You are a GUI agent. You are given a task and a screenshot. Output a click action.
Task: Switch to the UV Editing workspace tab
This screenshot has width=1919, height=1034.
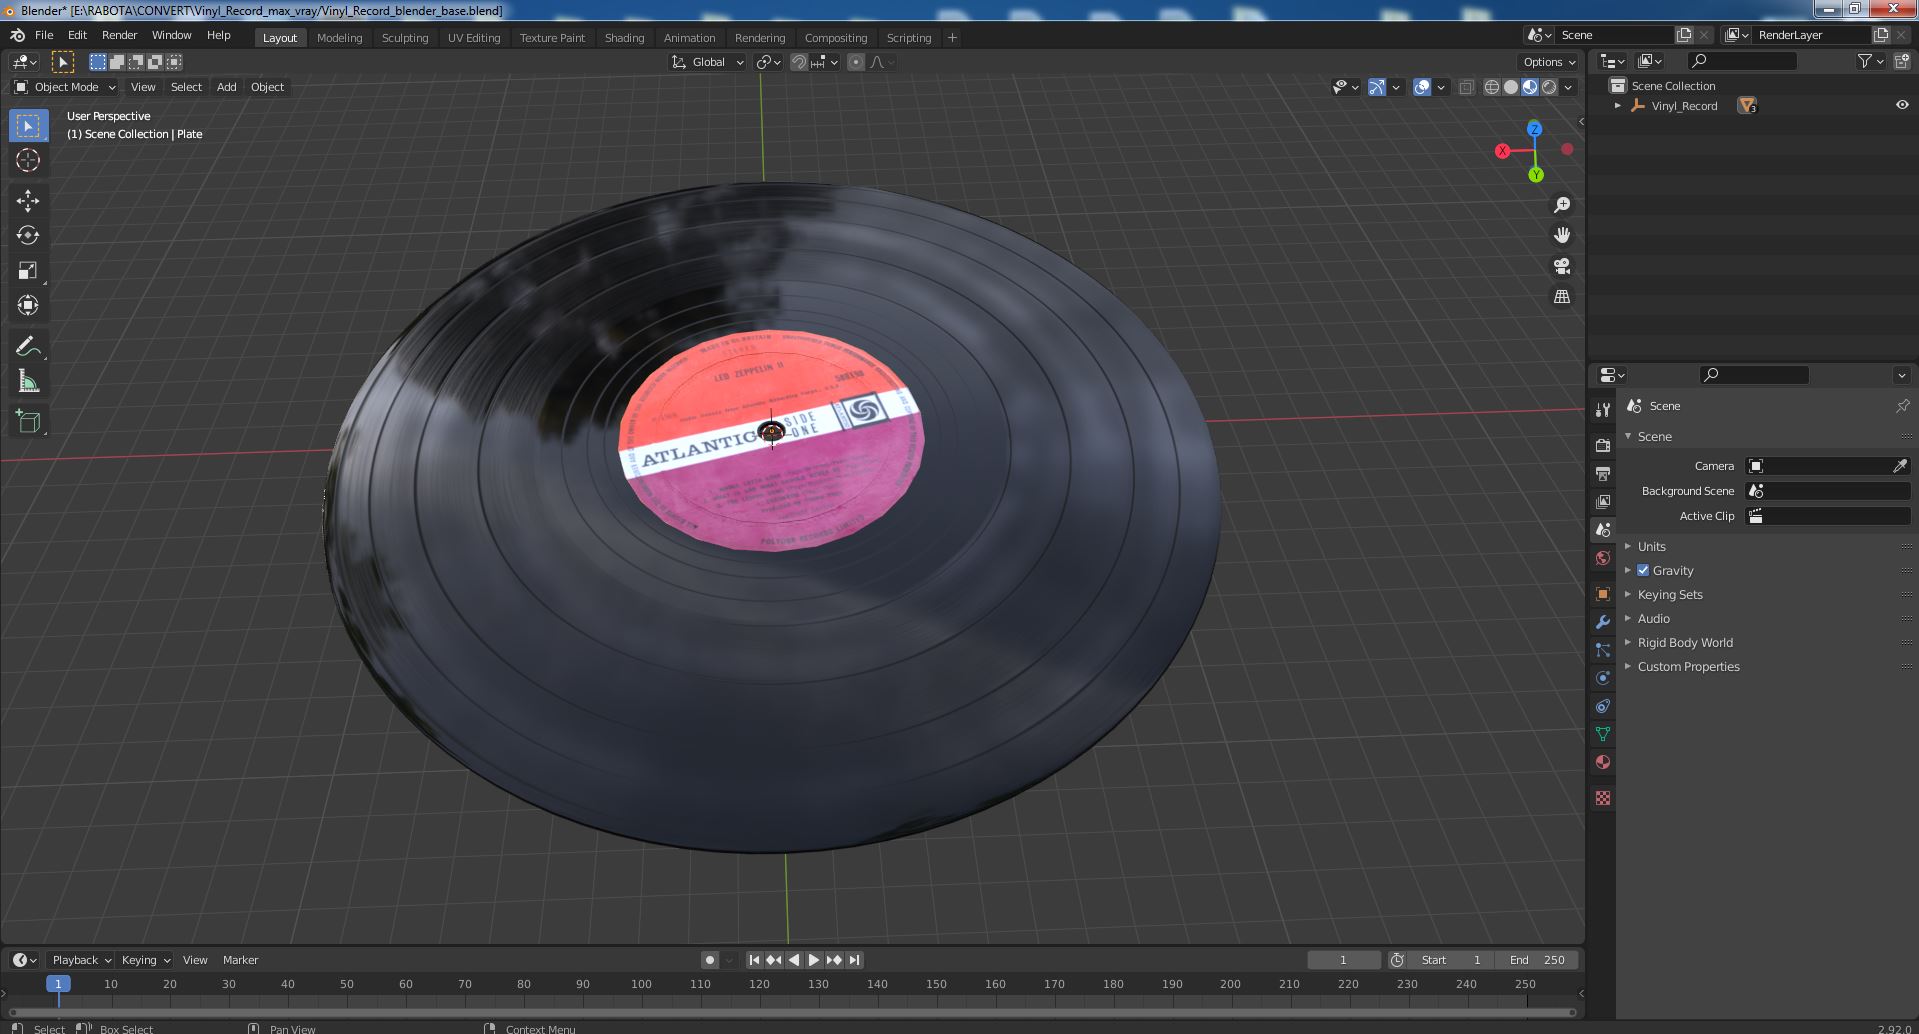coord(474,38)
